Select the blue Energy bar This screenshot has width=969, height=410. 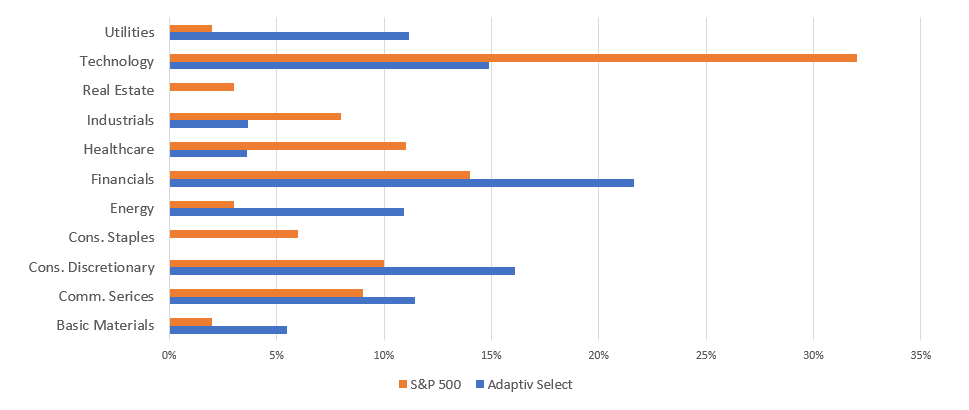[x=287, y=212]
